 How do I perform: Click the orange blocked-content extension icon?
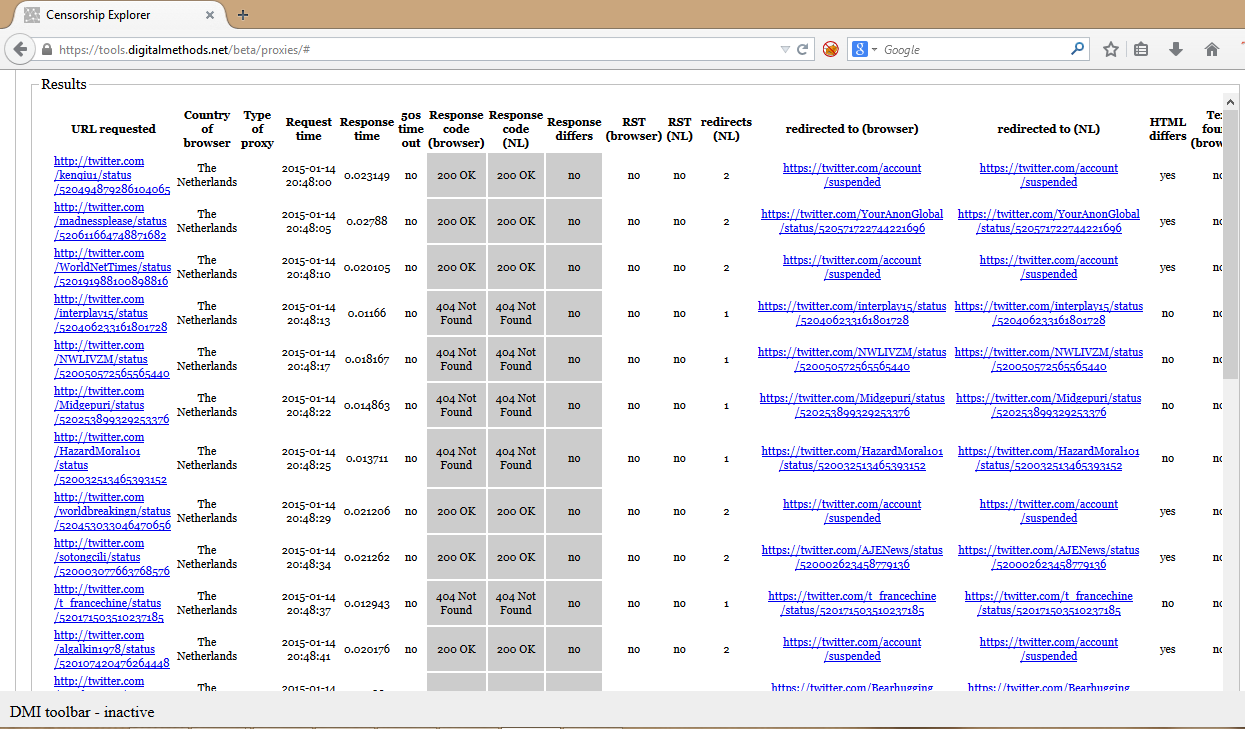[x=830, y=49]
